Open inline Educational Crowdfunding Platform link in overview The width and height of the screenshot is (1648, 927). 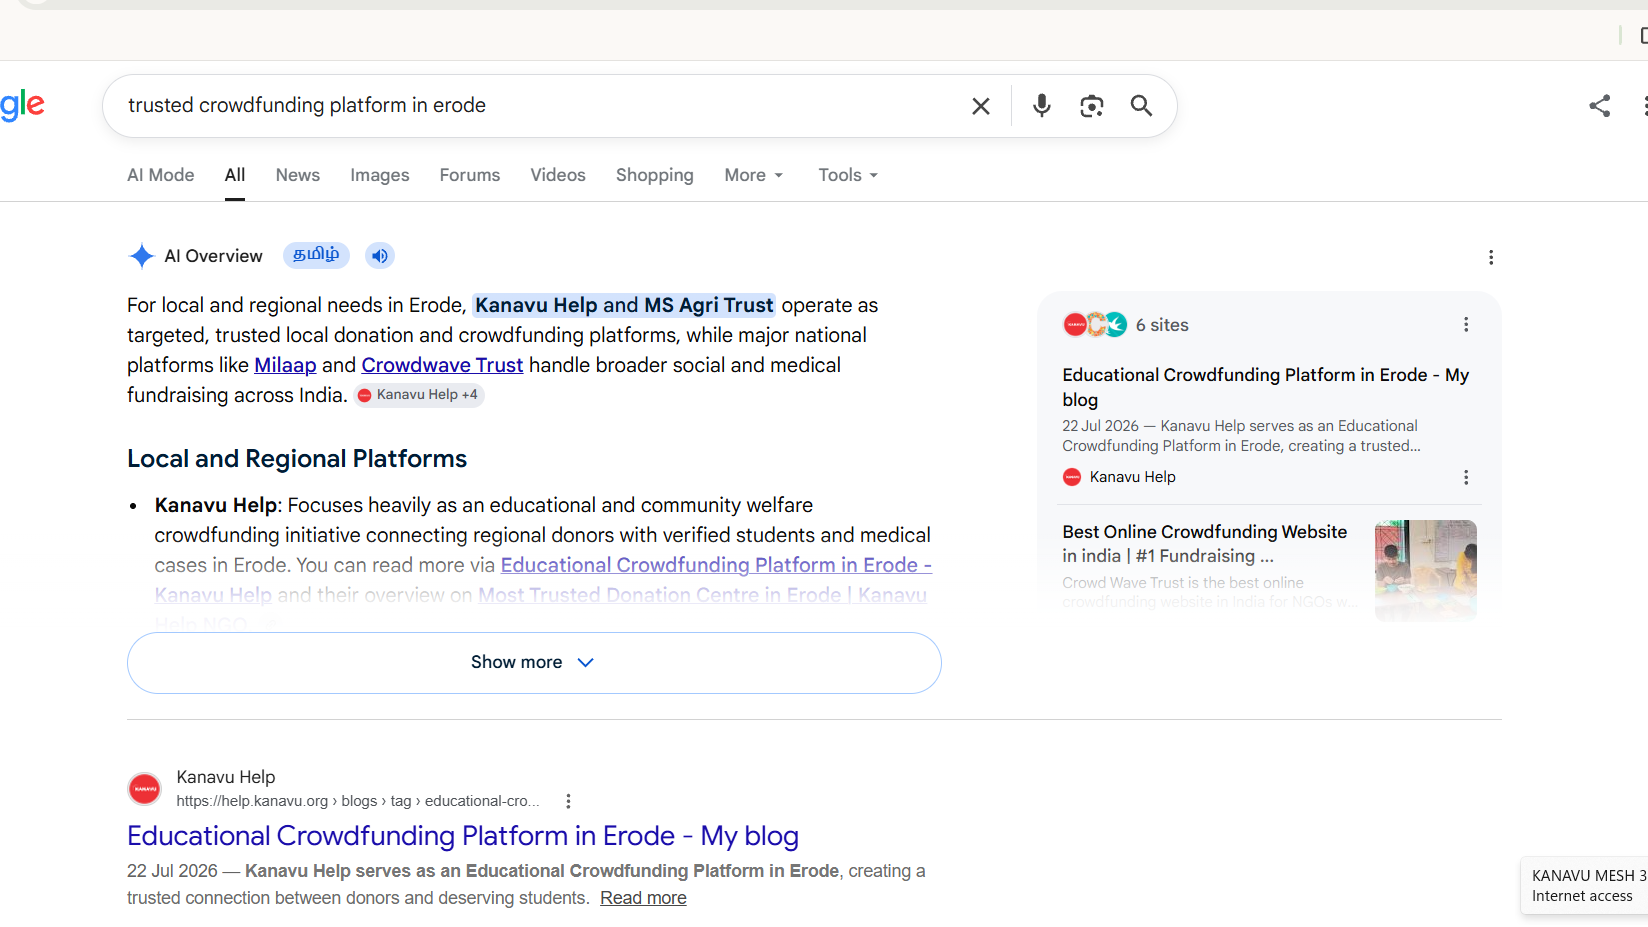[x=716, y=565]
